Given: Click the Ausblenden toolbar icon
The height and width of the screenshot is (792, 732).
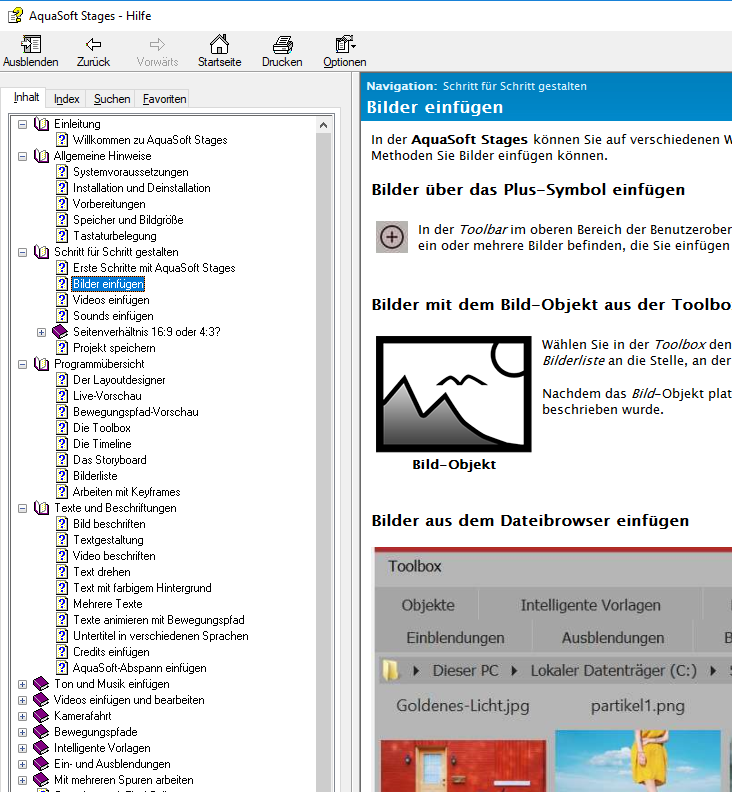Looking at the screenshot, I should click(x=31, y=45).
